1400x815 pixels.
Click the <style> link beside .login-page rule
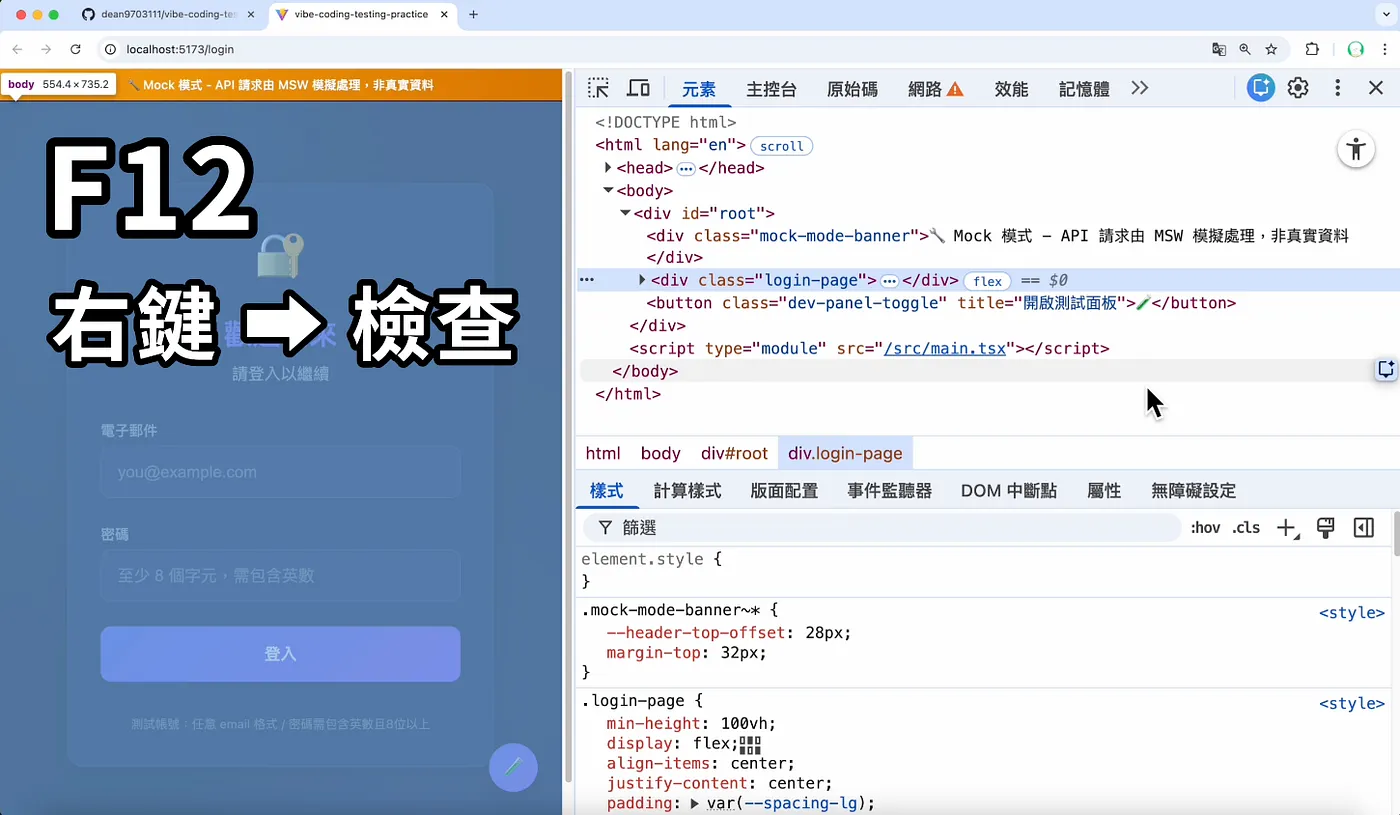point(1352,704)
